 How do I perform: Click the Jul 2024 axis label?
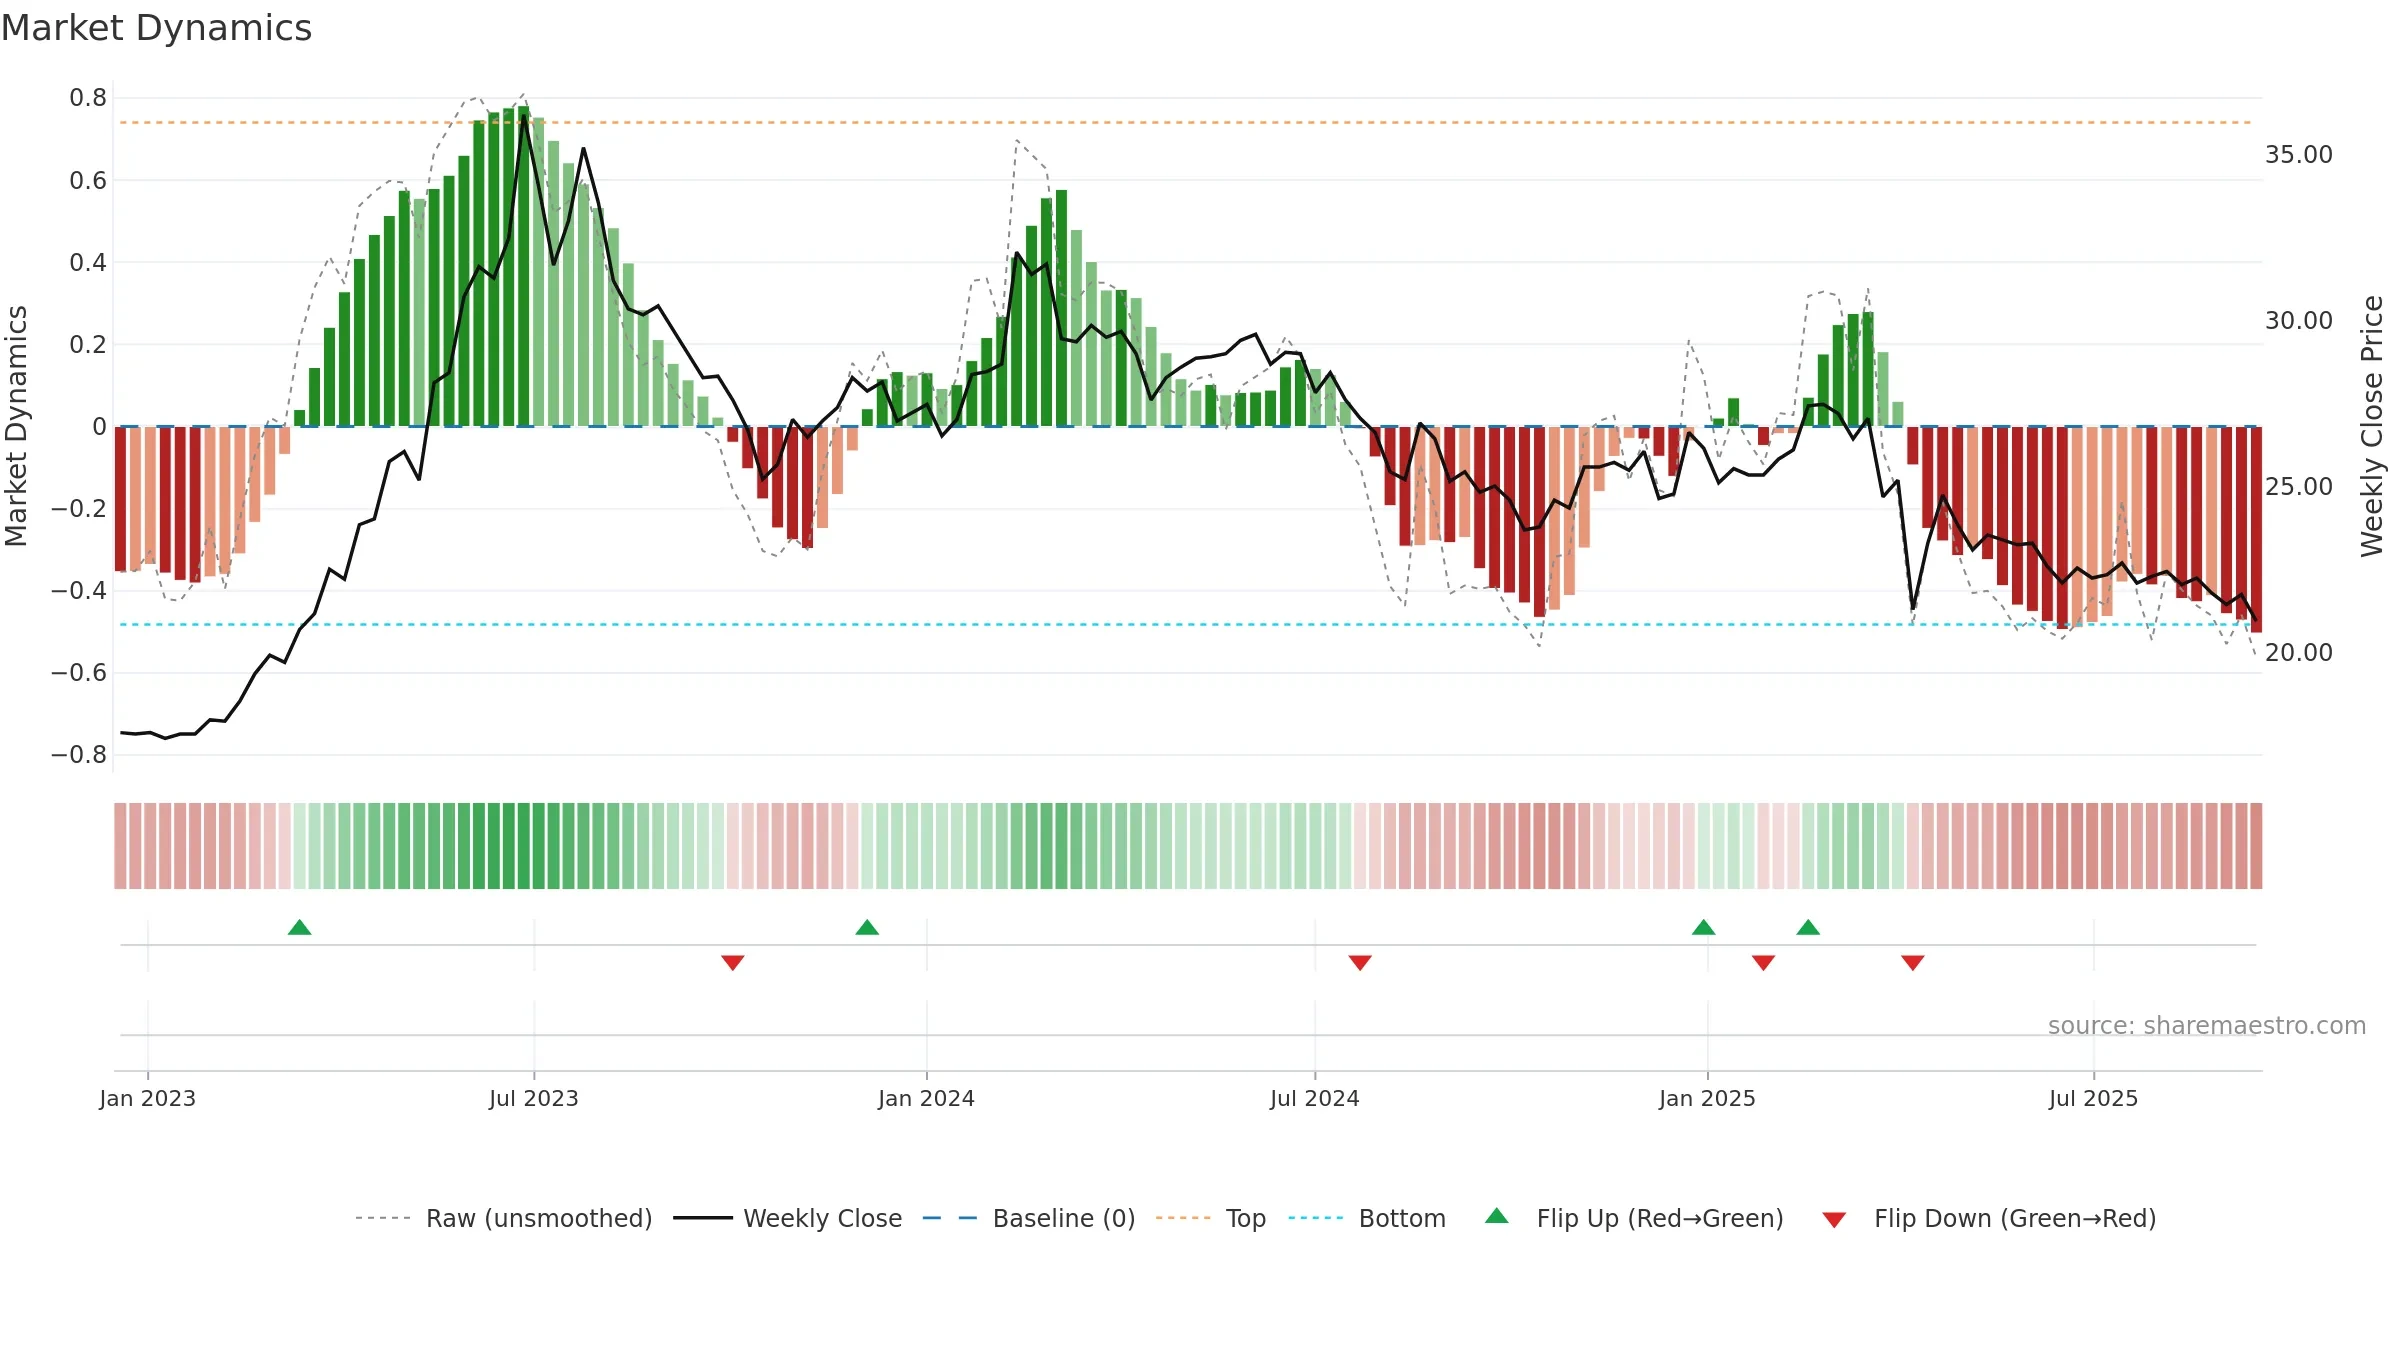[1315, 1098]
